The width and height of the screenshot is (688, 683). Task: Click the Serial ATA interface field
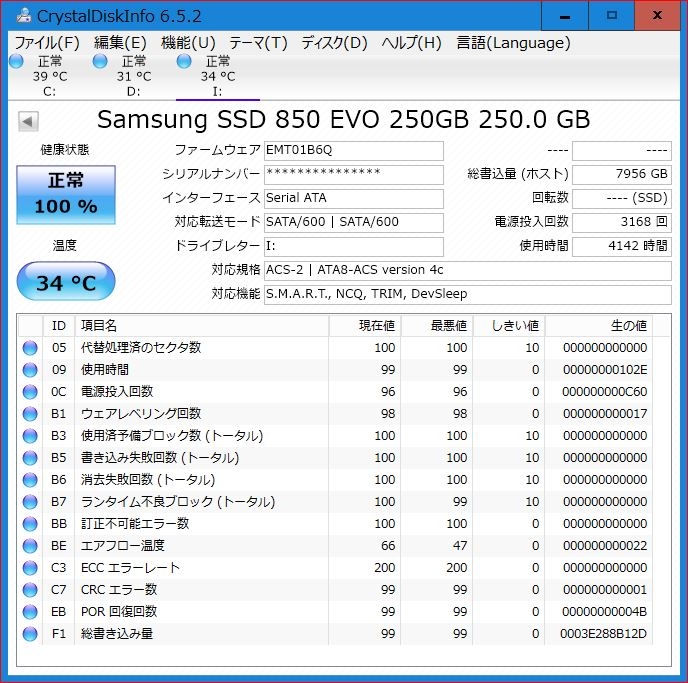(x=354, y=198)
